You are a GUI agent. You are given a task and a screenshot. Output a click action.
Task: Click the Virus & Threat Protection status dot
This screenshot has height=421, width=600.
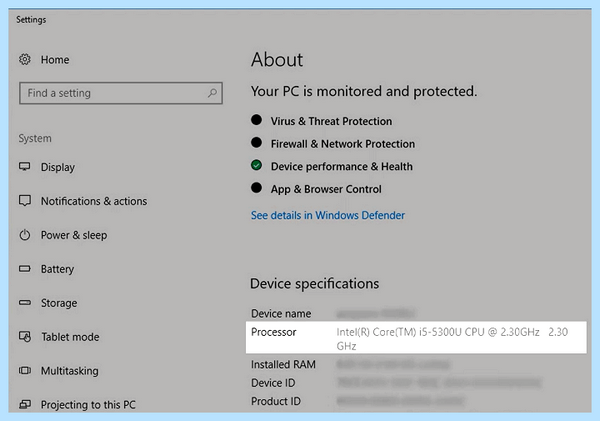(256, 120)
